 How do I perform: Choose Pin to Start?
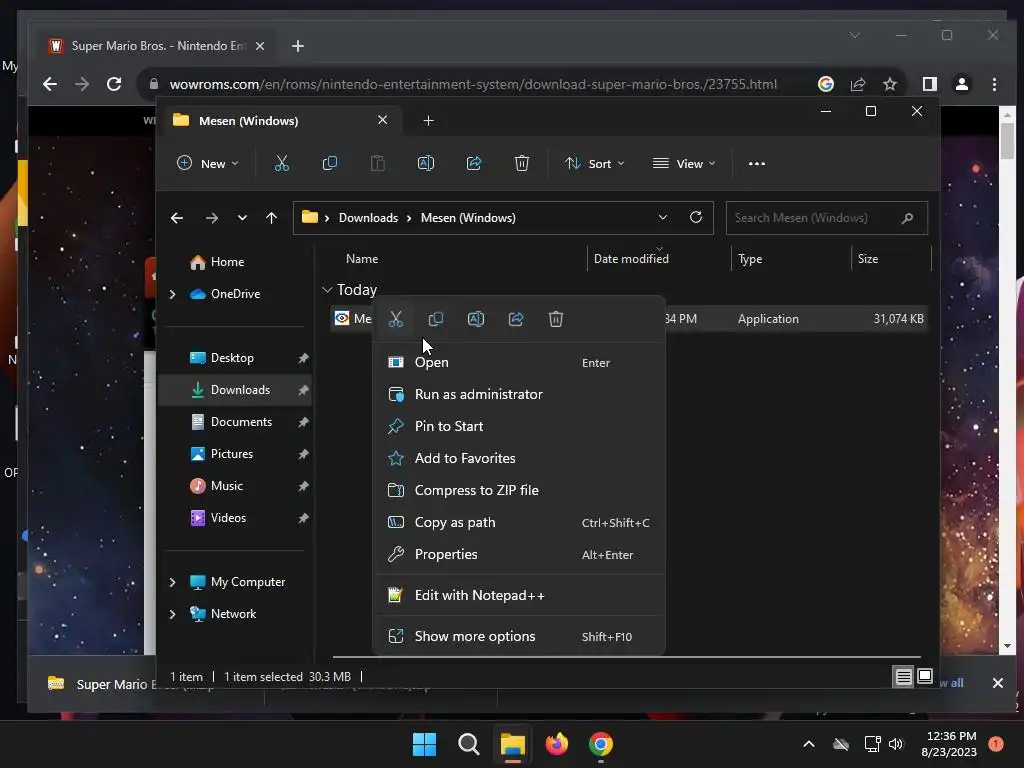point(520,426)
